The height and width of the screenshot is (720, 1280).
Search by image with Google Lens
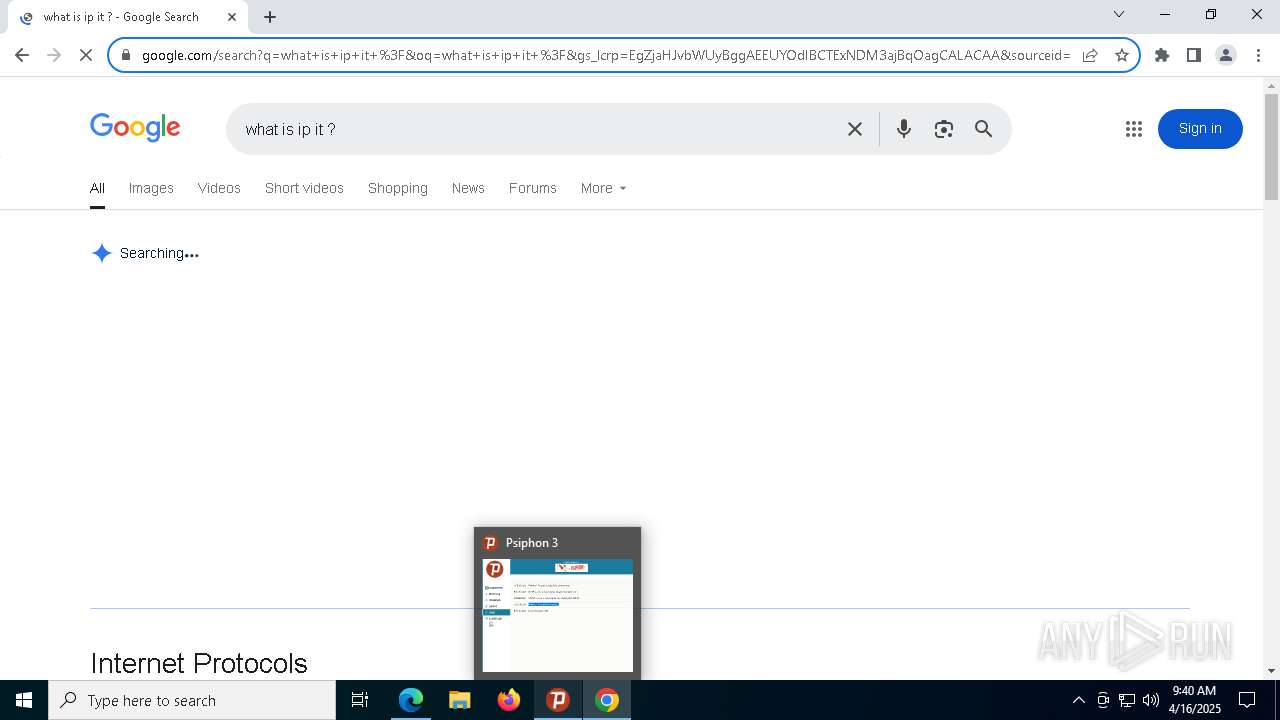[x=944, y=129]
